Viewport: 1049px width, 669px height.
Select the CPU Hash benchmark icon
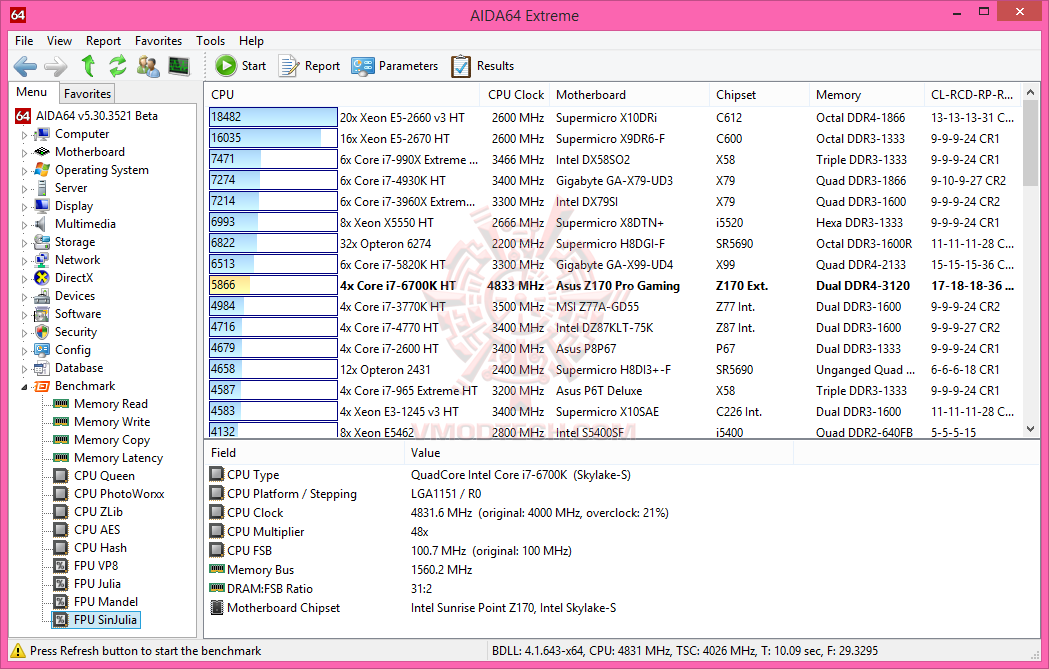[61, 547]
